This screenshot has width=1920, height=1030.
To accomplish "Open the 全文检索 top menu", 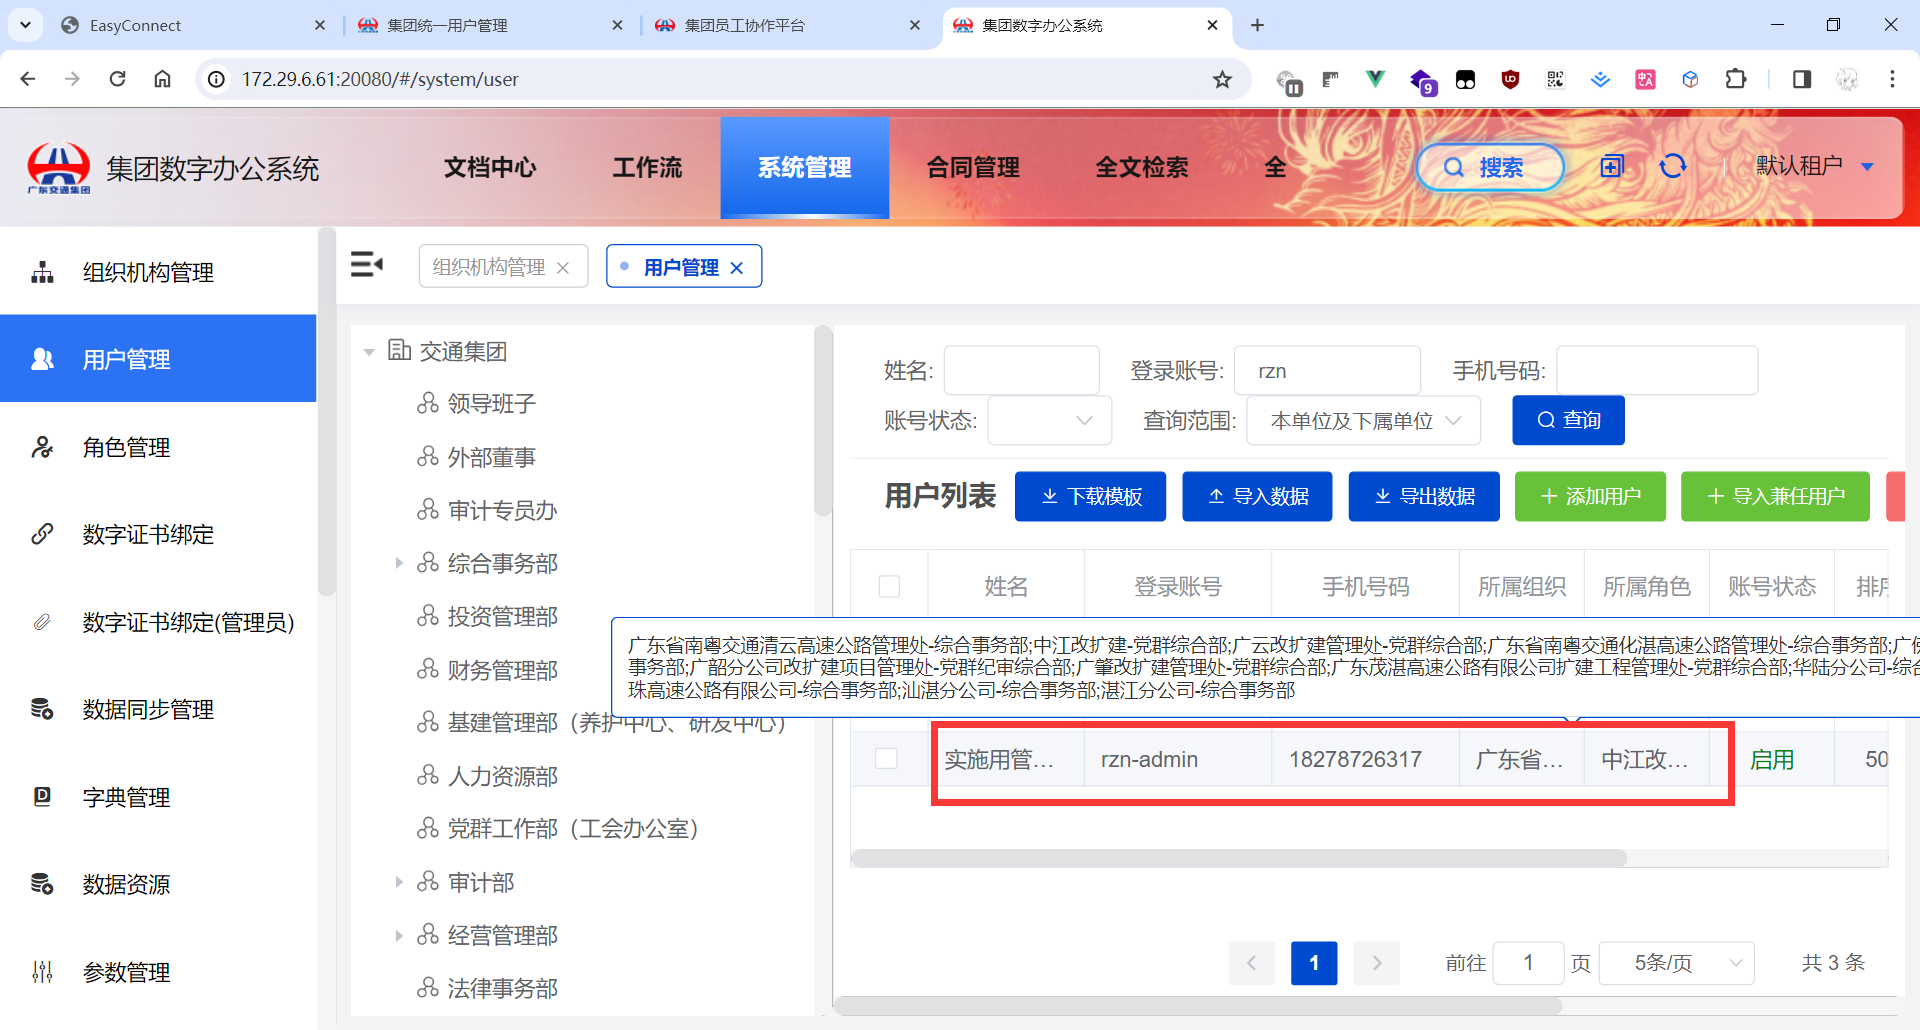I will (x=1142, y=168).
